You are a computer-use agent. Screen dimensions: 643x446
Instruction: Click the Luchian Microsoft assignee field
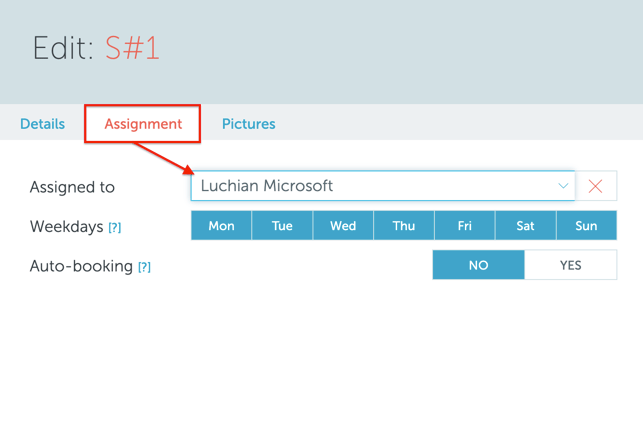point(383,186)
